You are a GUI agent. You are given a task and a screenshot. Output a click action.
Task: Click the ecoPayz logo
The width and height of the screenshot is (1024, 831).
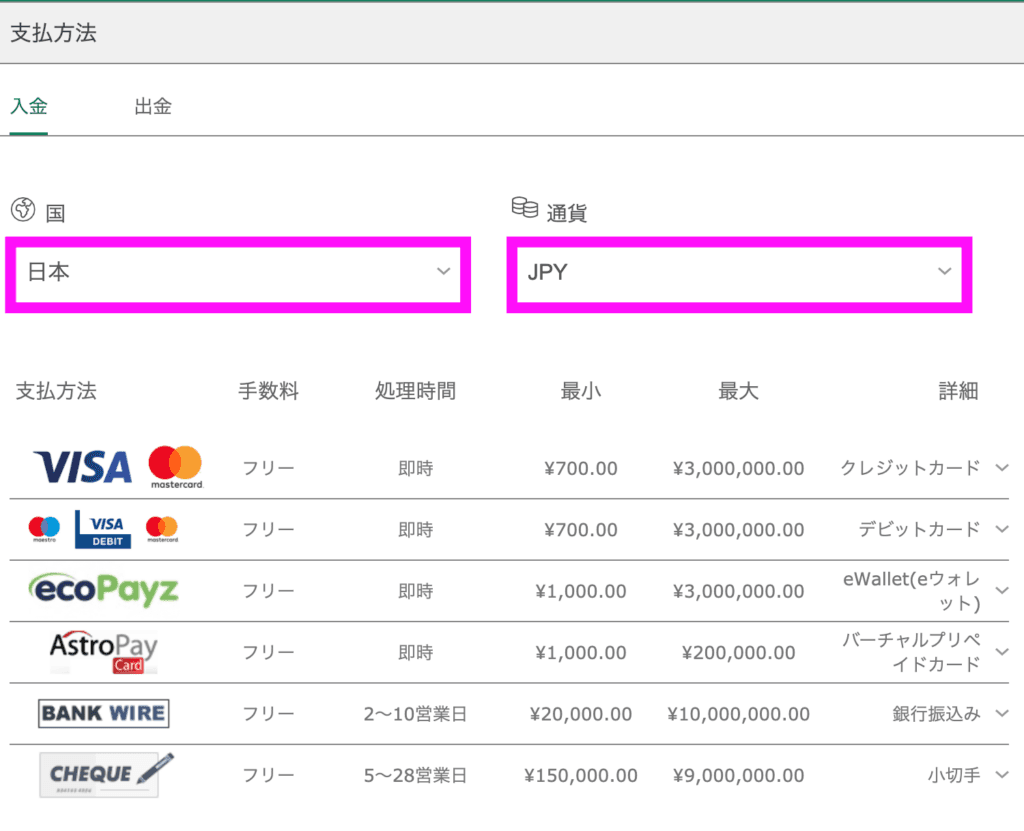(103, 590)
